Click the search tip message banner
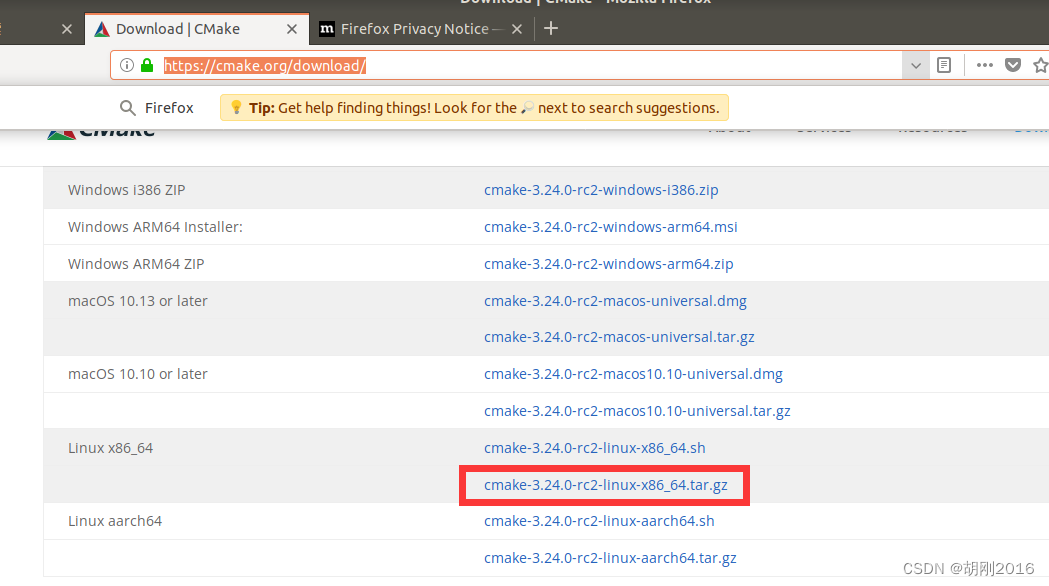 point(474,108)
